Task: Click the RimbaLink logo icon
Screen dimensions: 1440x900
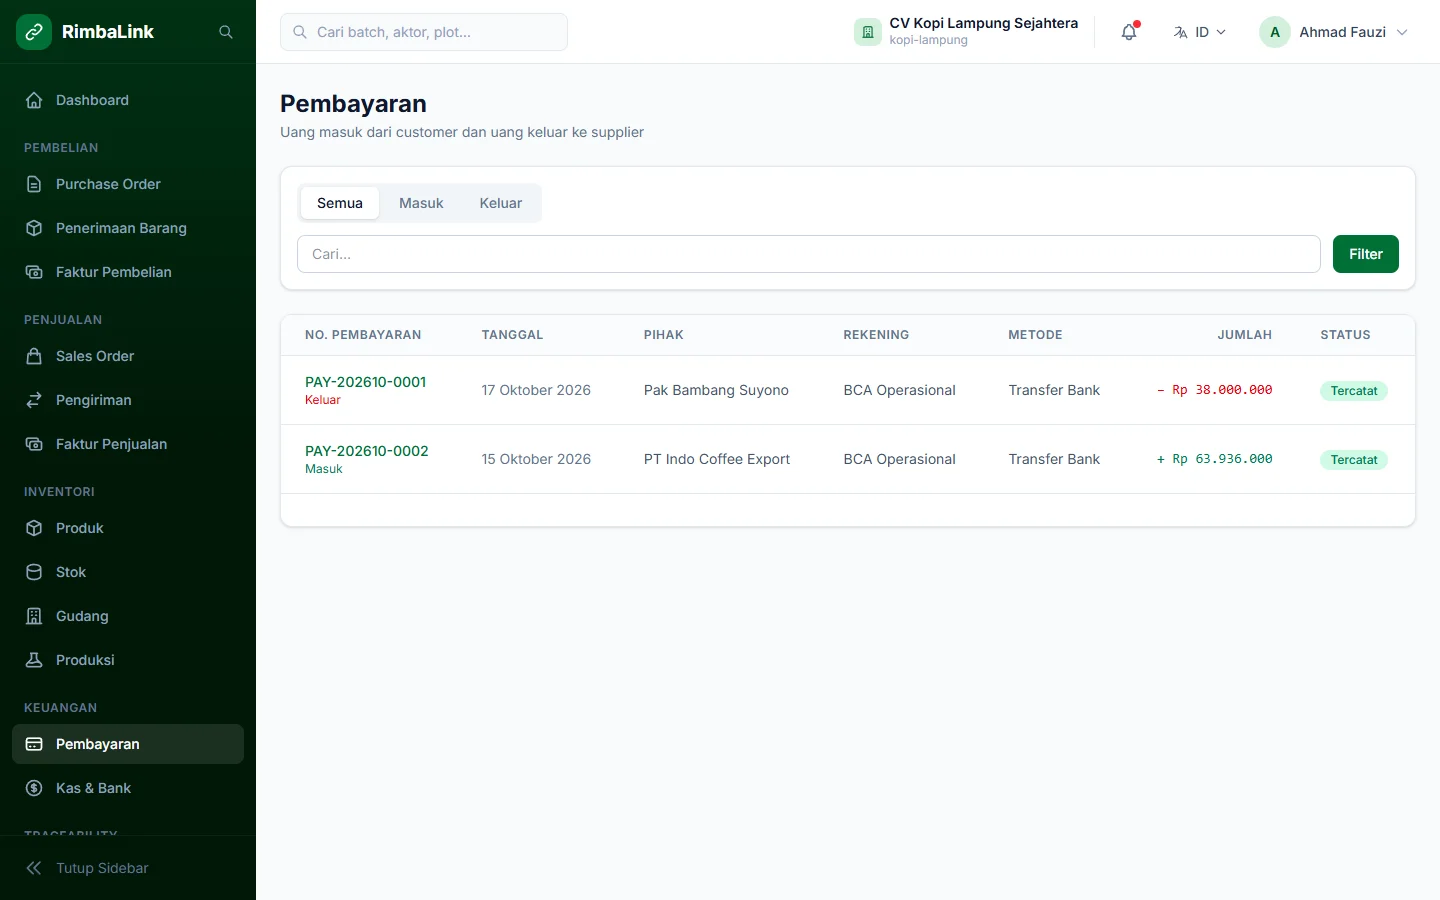Action: coord(34,32)
